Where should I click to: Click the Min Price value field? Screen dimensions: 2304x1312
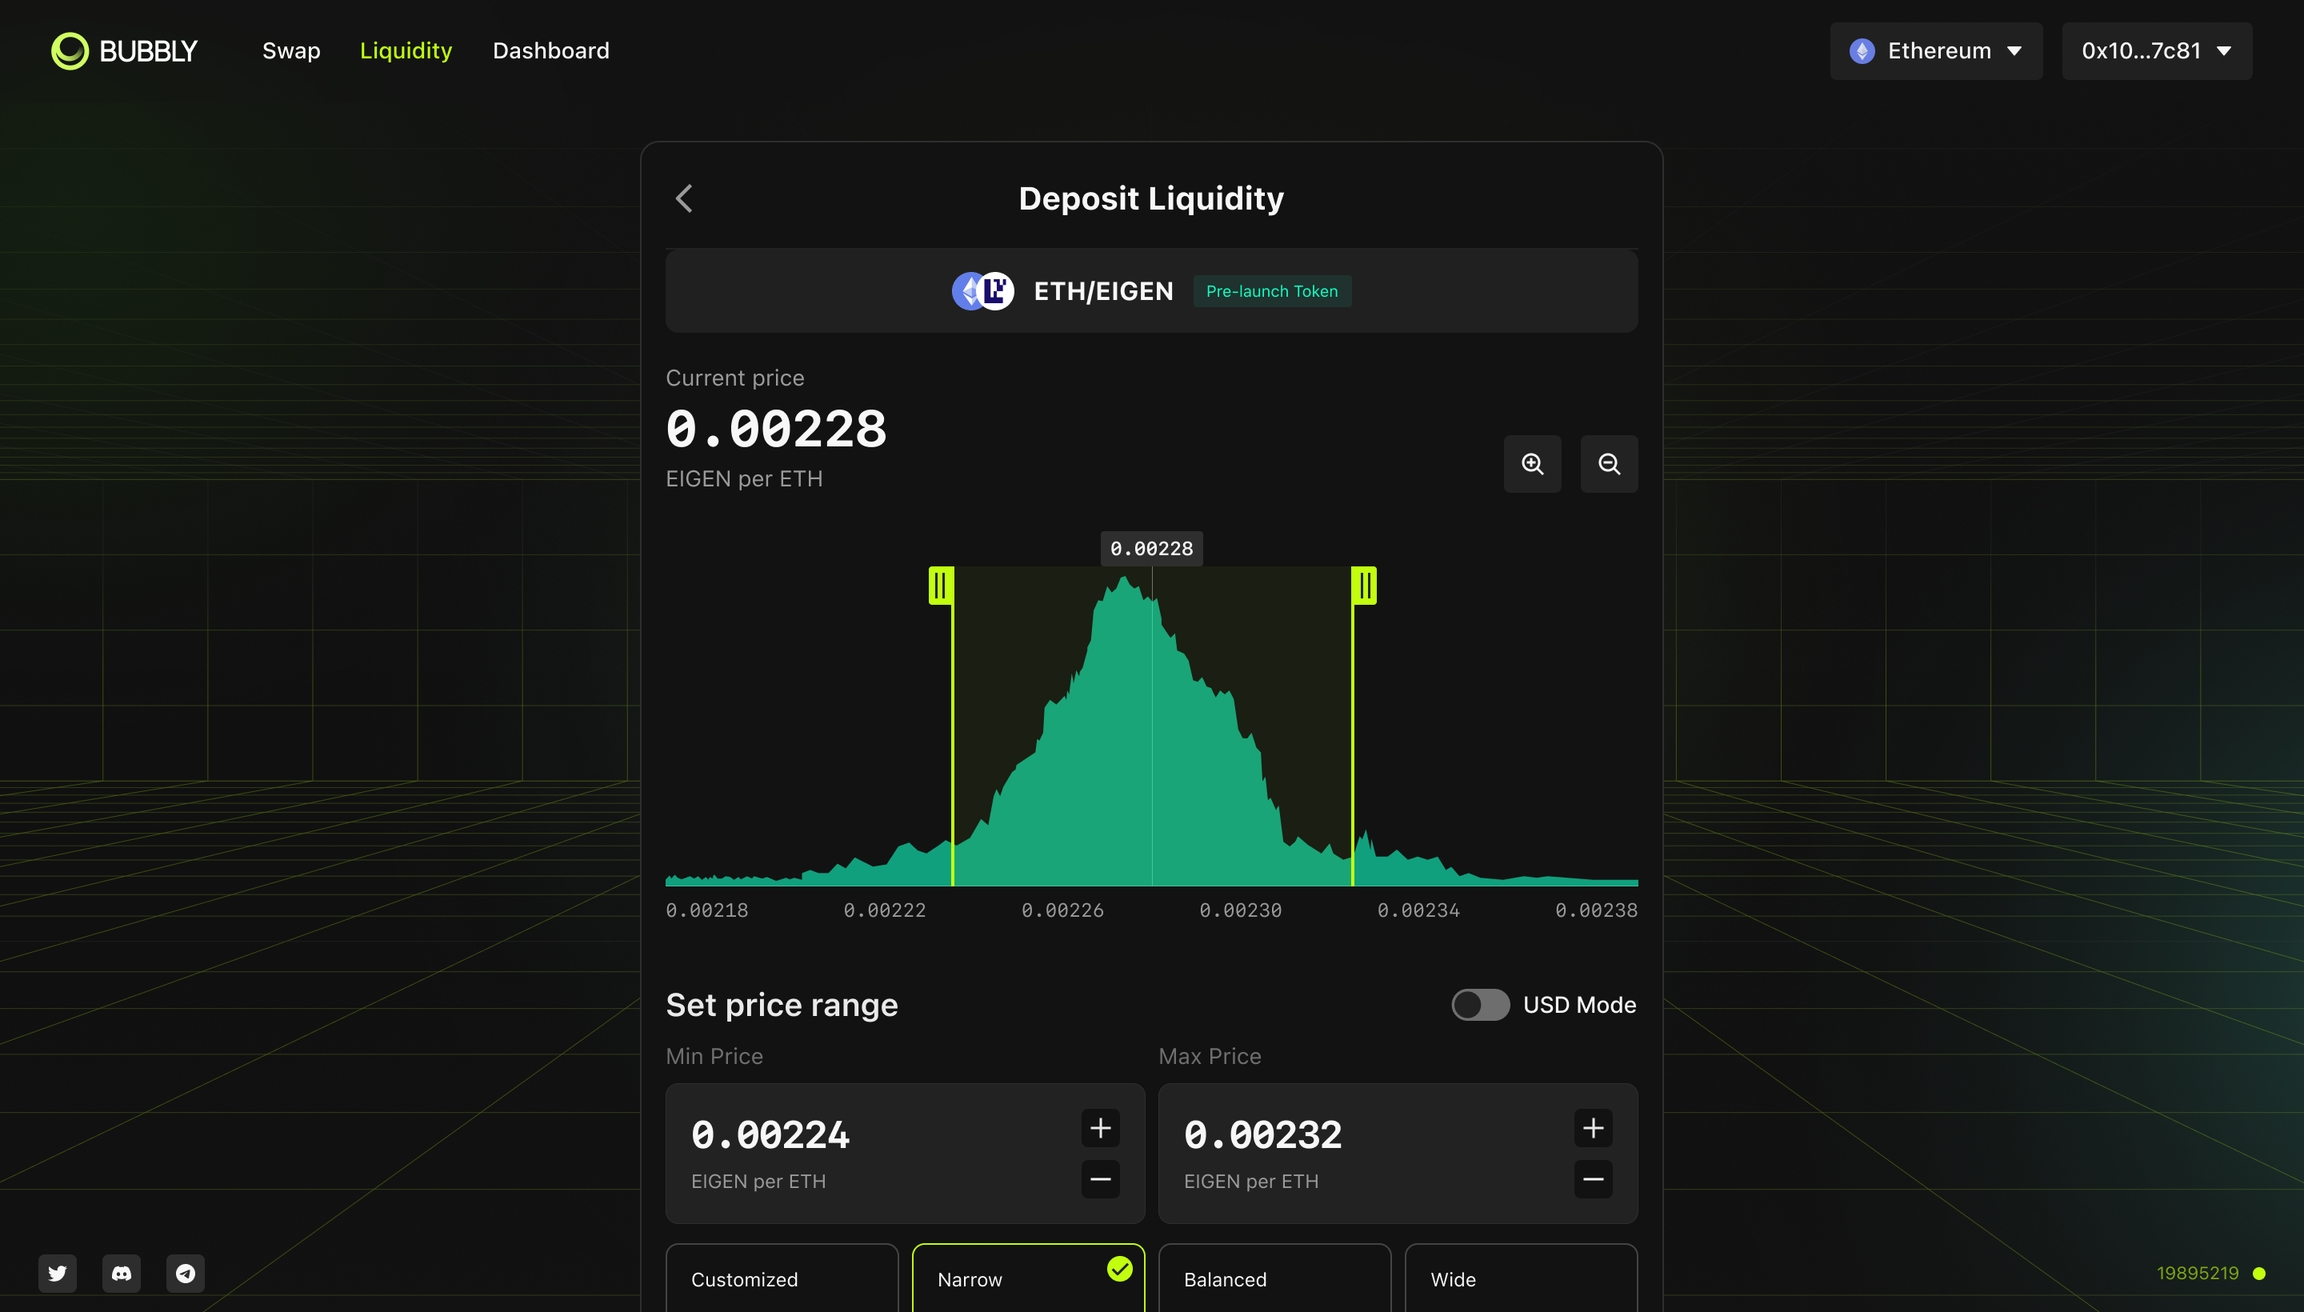(x=770, y=1135)
